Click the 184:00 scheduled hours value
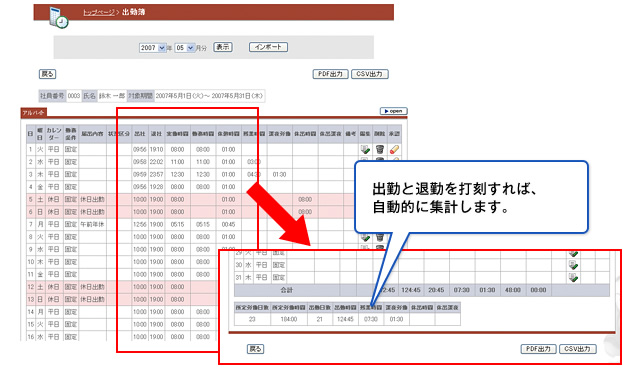The image size is (623, 370). 289,319
